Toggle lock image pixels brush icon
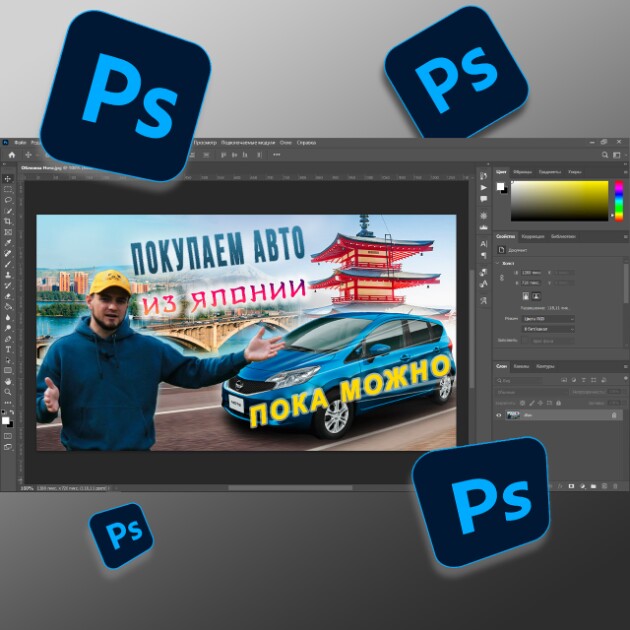Screen dimensions: 630x630 [532, 403]
